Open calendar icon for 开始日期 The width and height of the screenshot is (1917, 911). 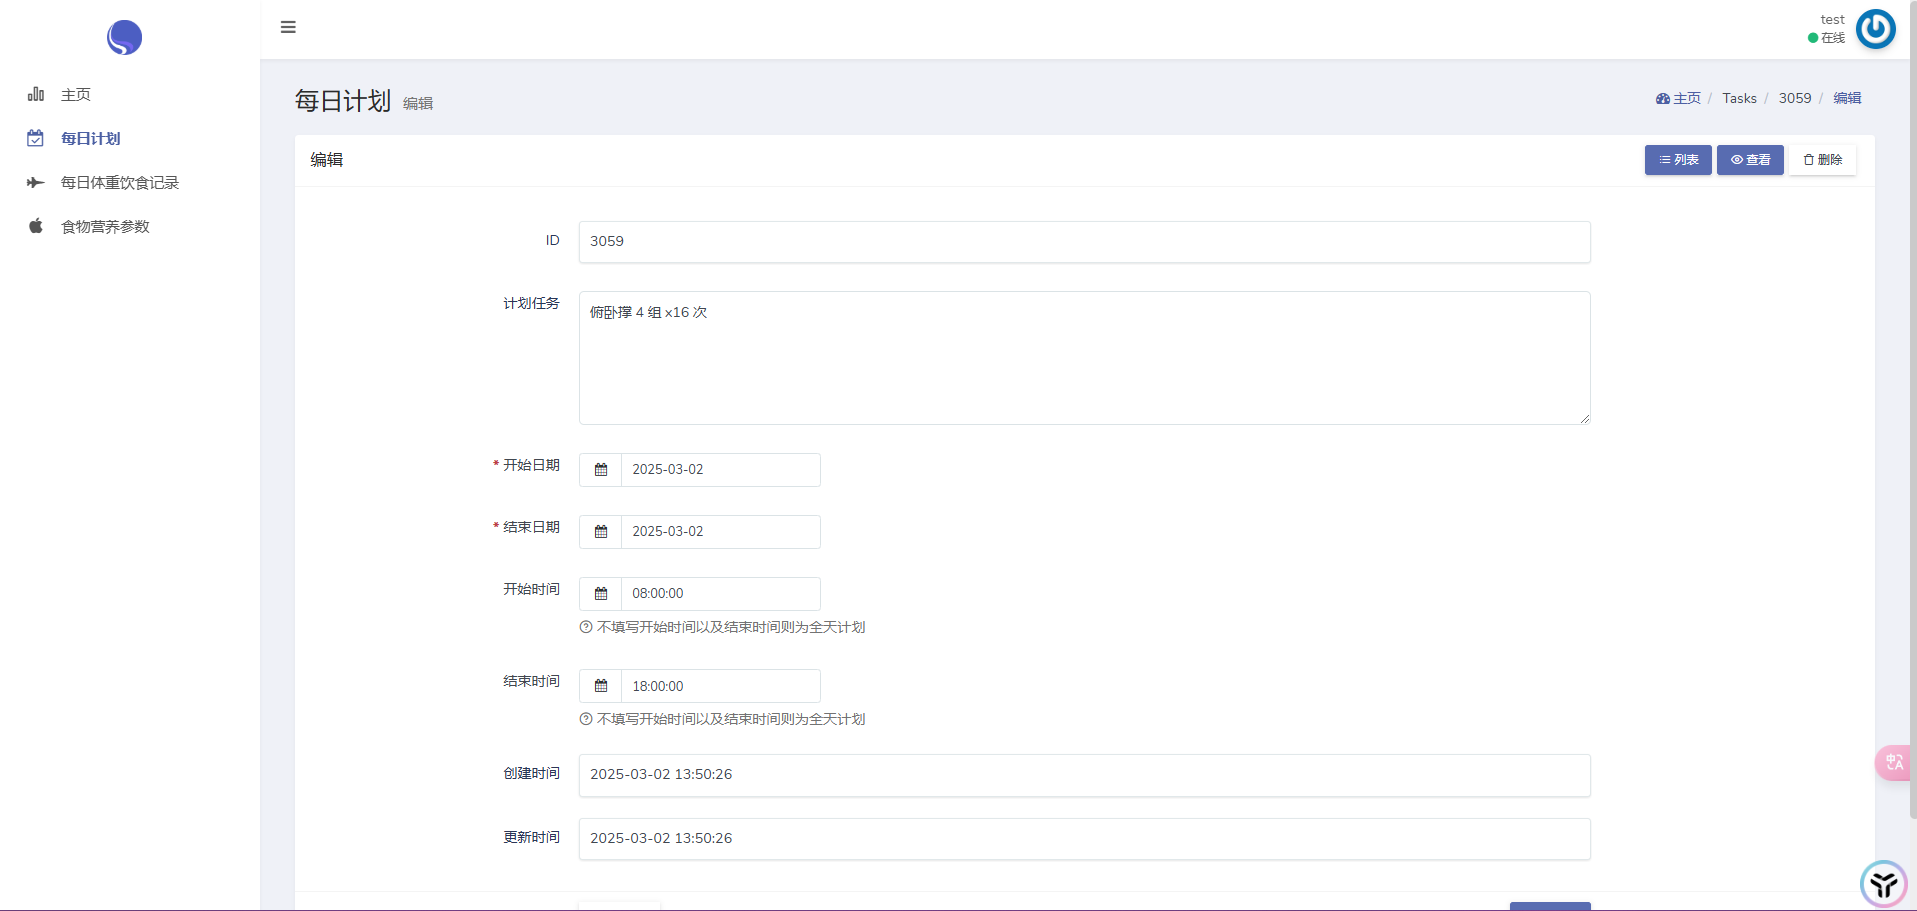pos(601,470)
